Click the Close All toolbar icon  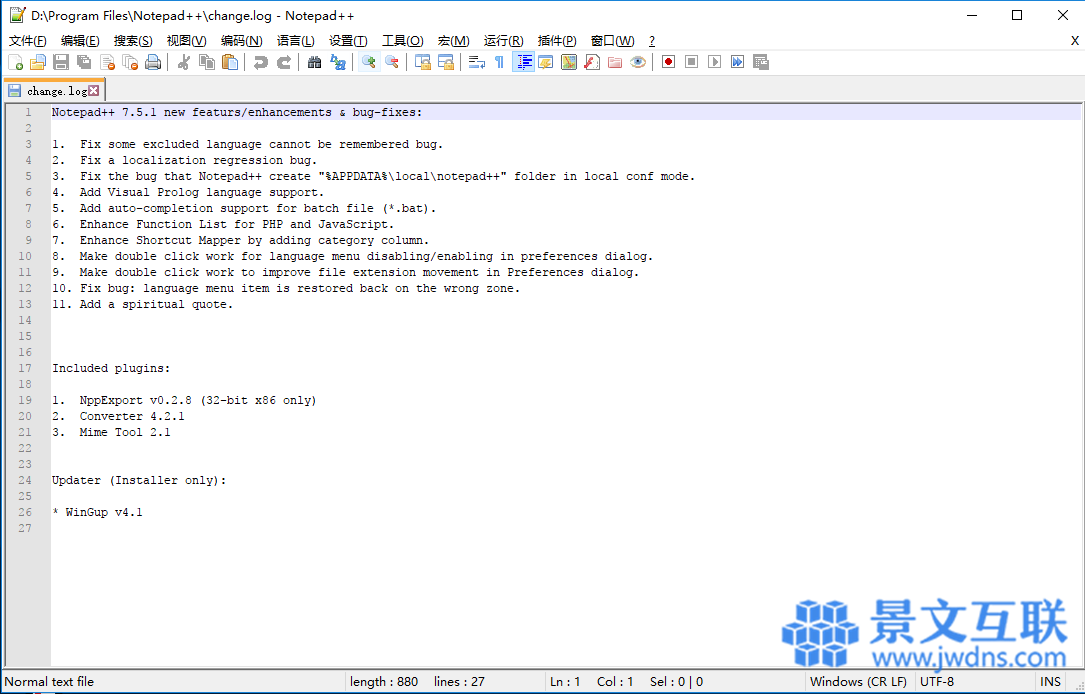pyautogui.click(x=130, y=62)
